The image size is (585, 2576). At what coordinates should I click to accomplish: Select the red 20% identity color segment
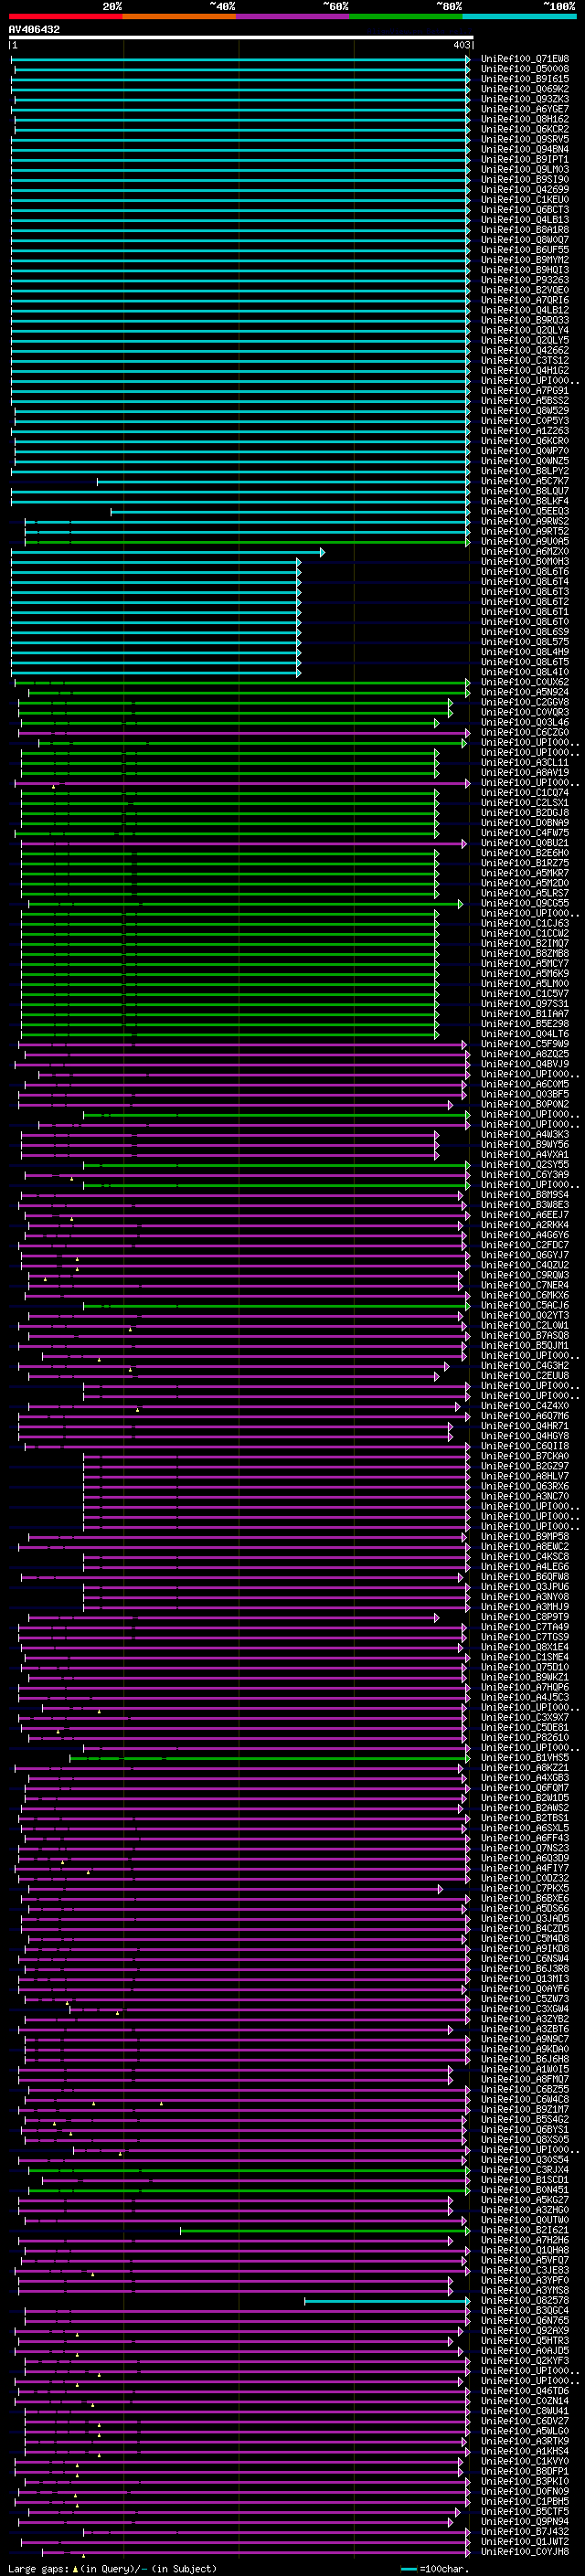click(x=65, y=16)
